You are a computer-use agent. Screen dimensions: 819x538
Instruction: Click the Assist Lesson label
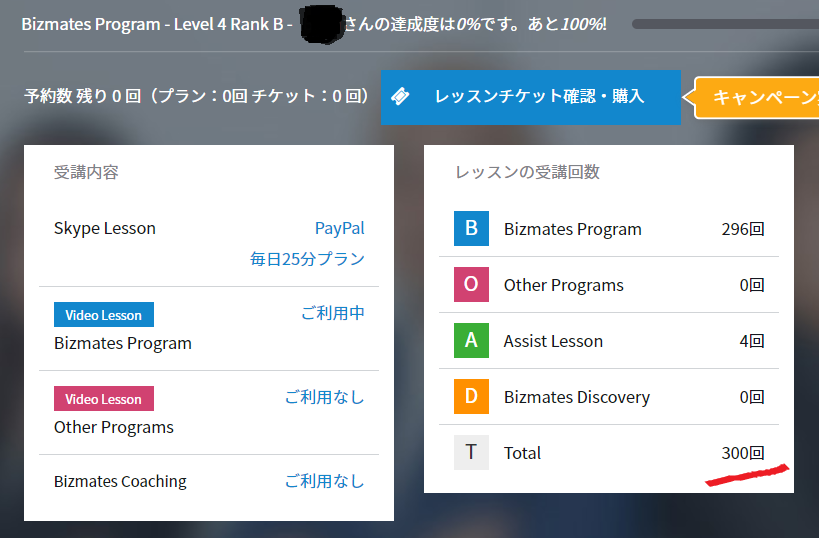tap(553, 341)
